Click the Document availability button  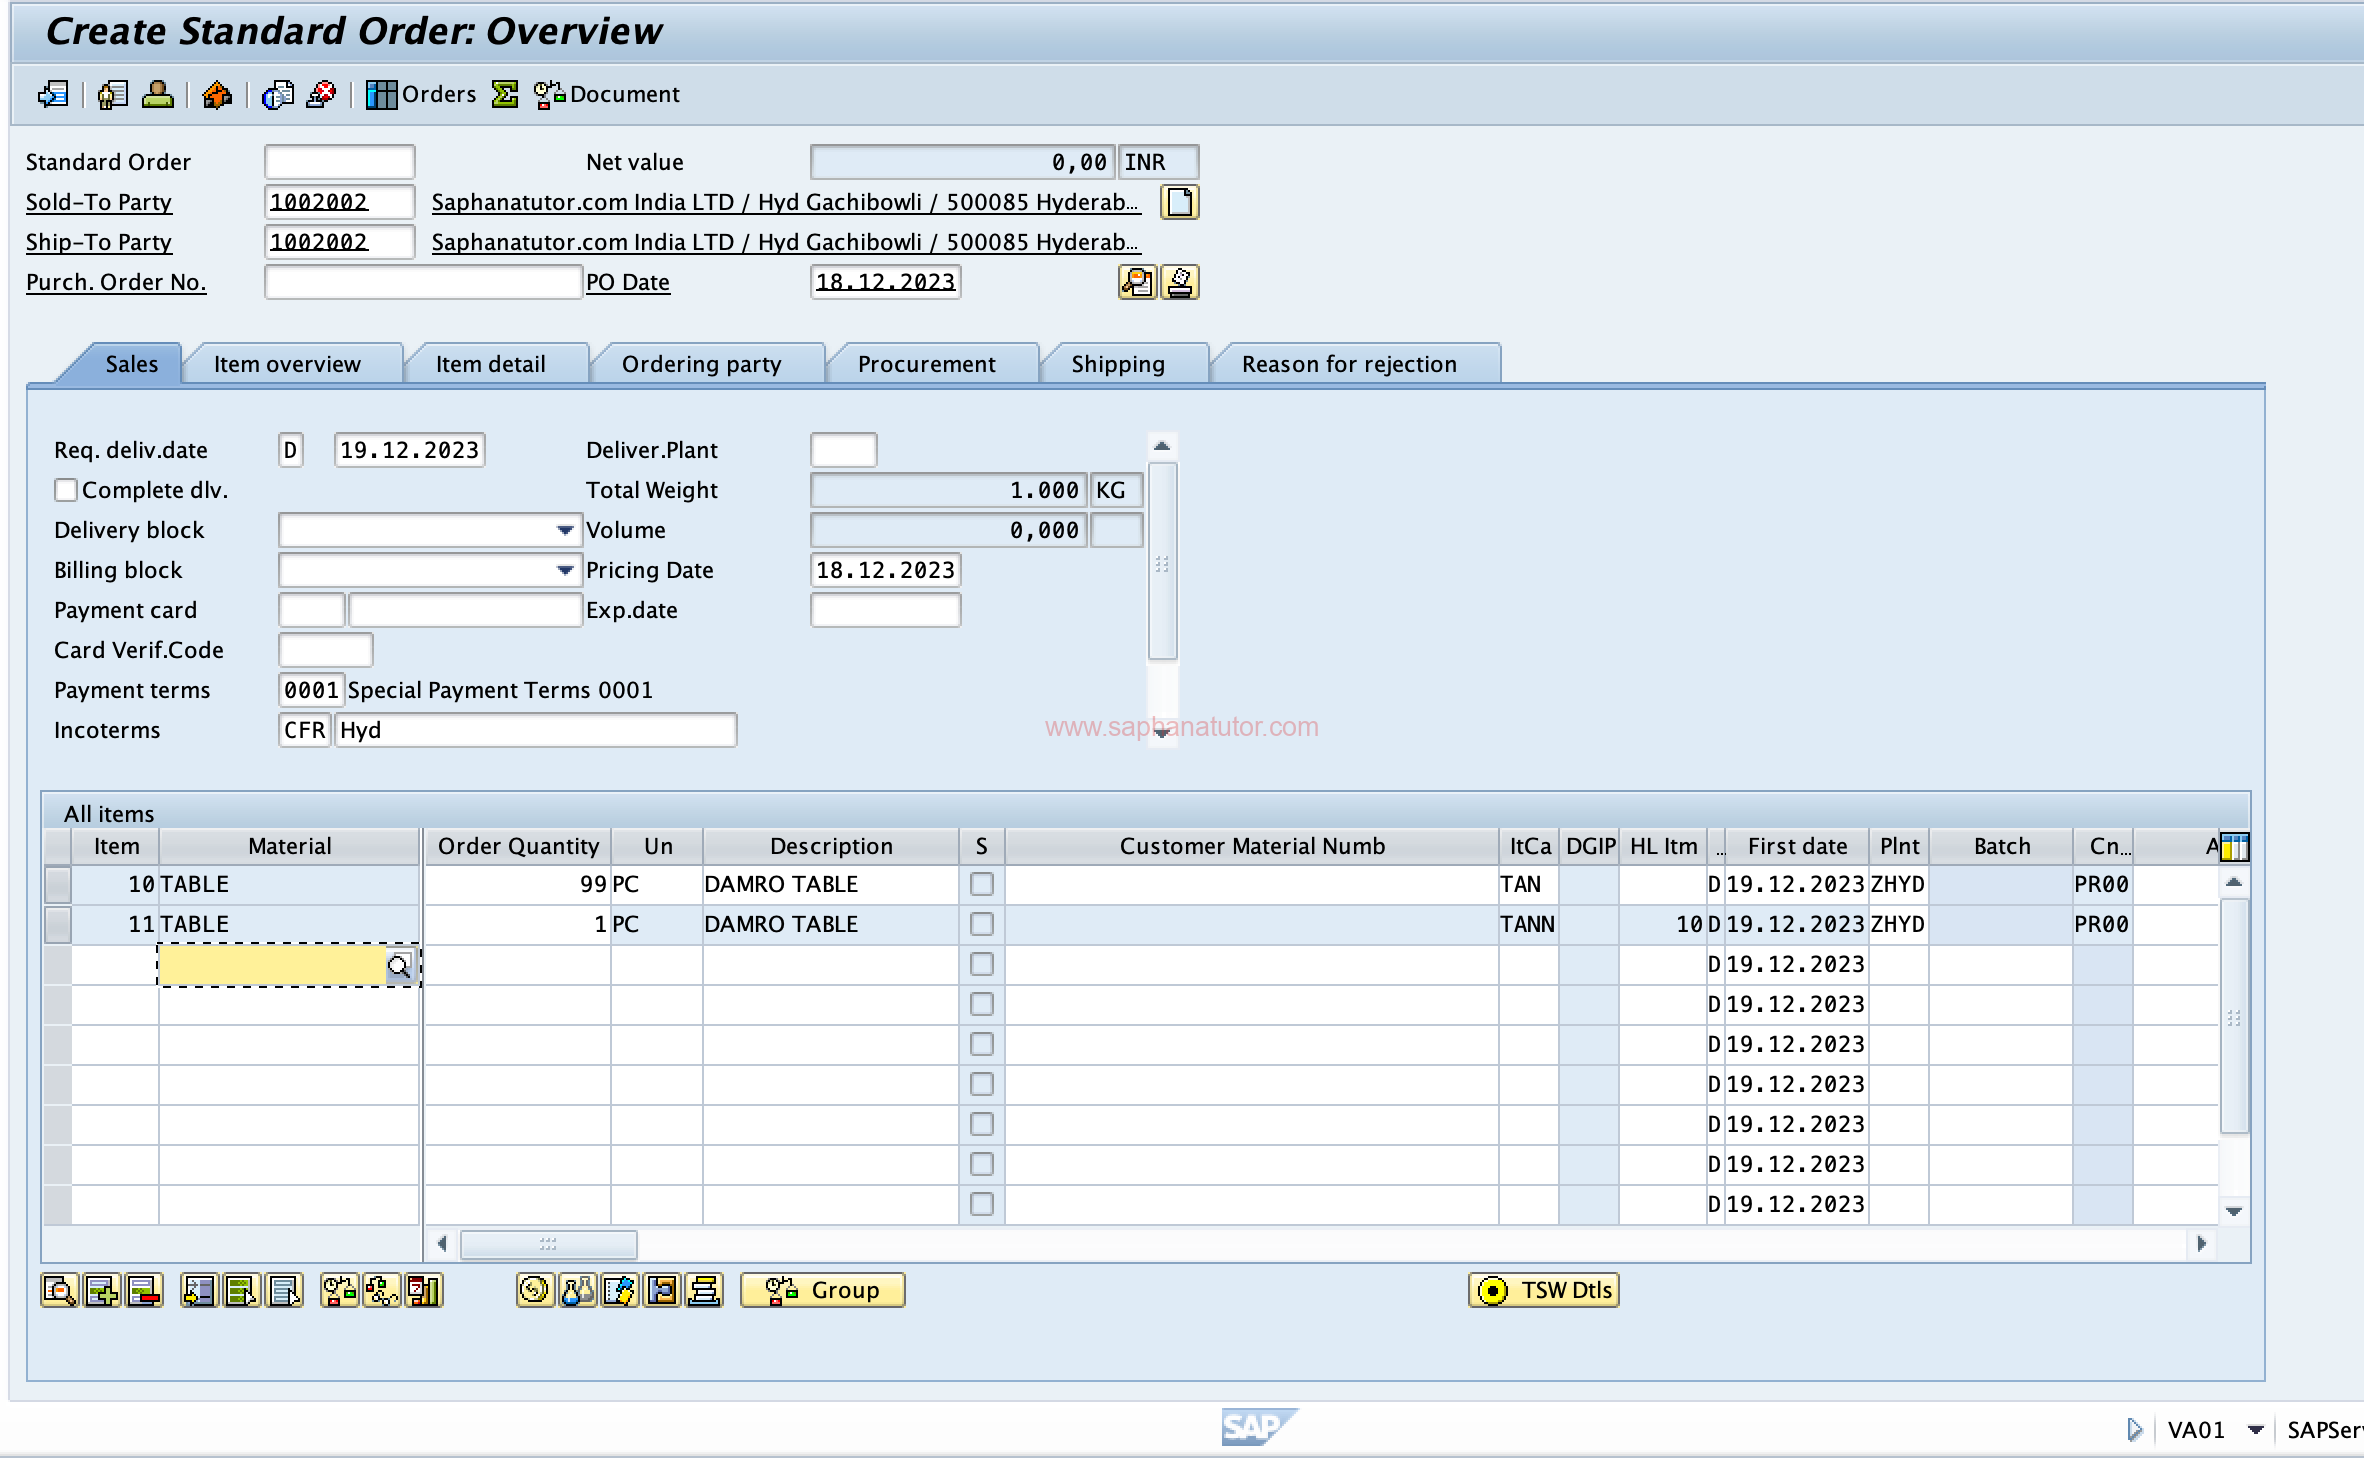tap(606, 94)
